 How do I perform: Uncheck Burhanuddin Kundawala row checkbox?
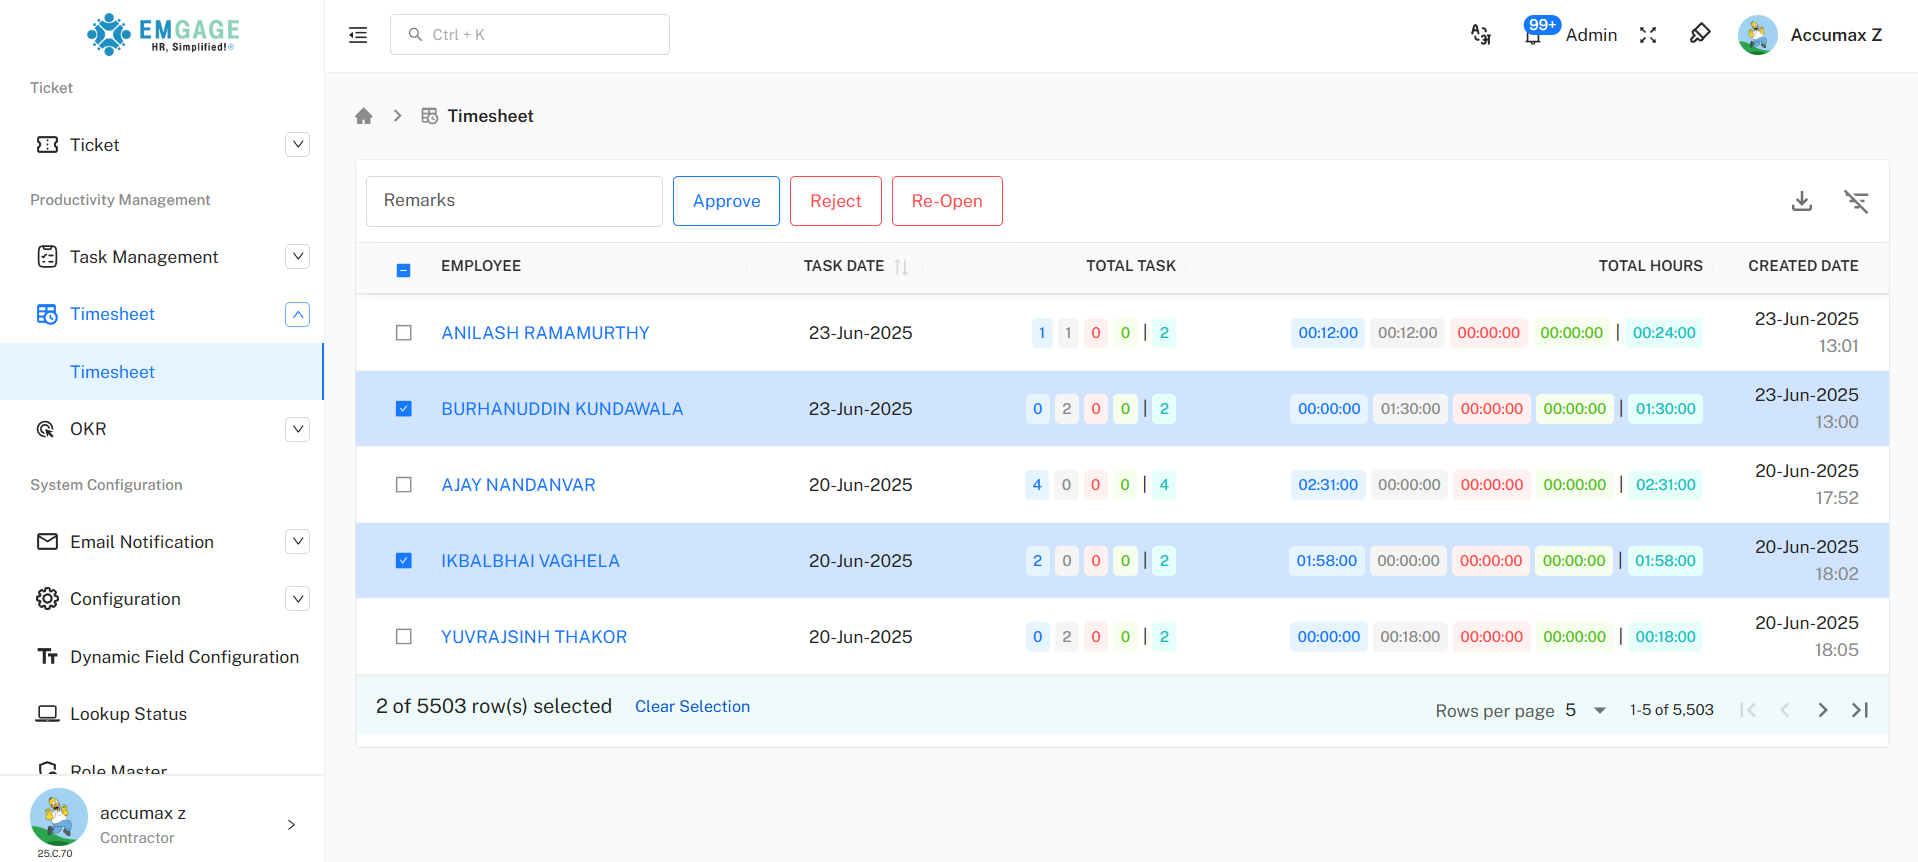tap(404, 409)
